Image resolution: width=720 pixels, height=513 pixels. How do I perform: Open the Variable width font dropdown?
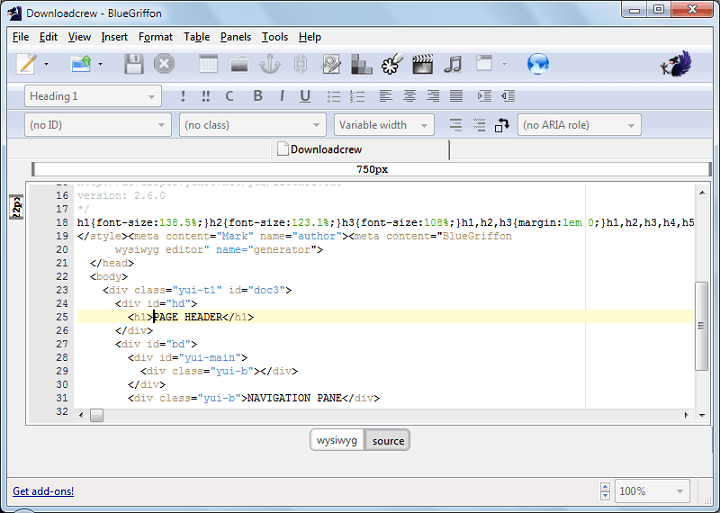click(x=384, y=125)
